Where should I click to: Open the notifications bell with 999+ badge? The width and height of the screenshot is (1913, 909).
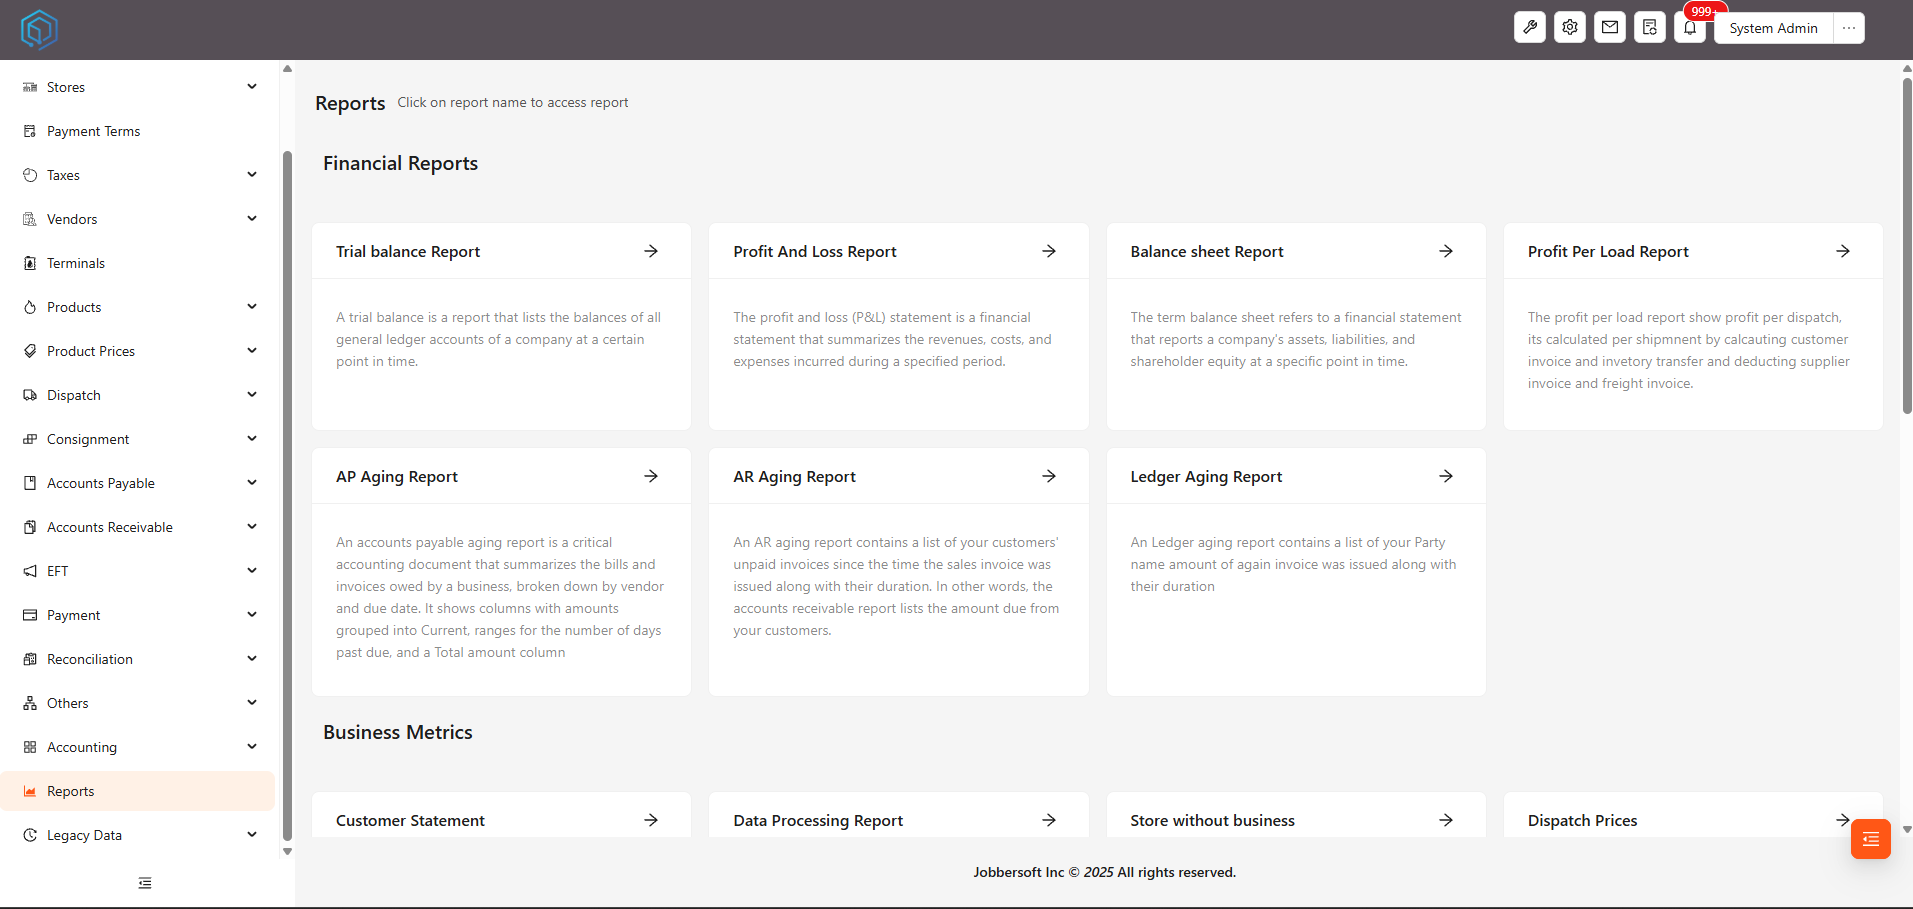point(1690,28)
